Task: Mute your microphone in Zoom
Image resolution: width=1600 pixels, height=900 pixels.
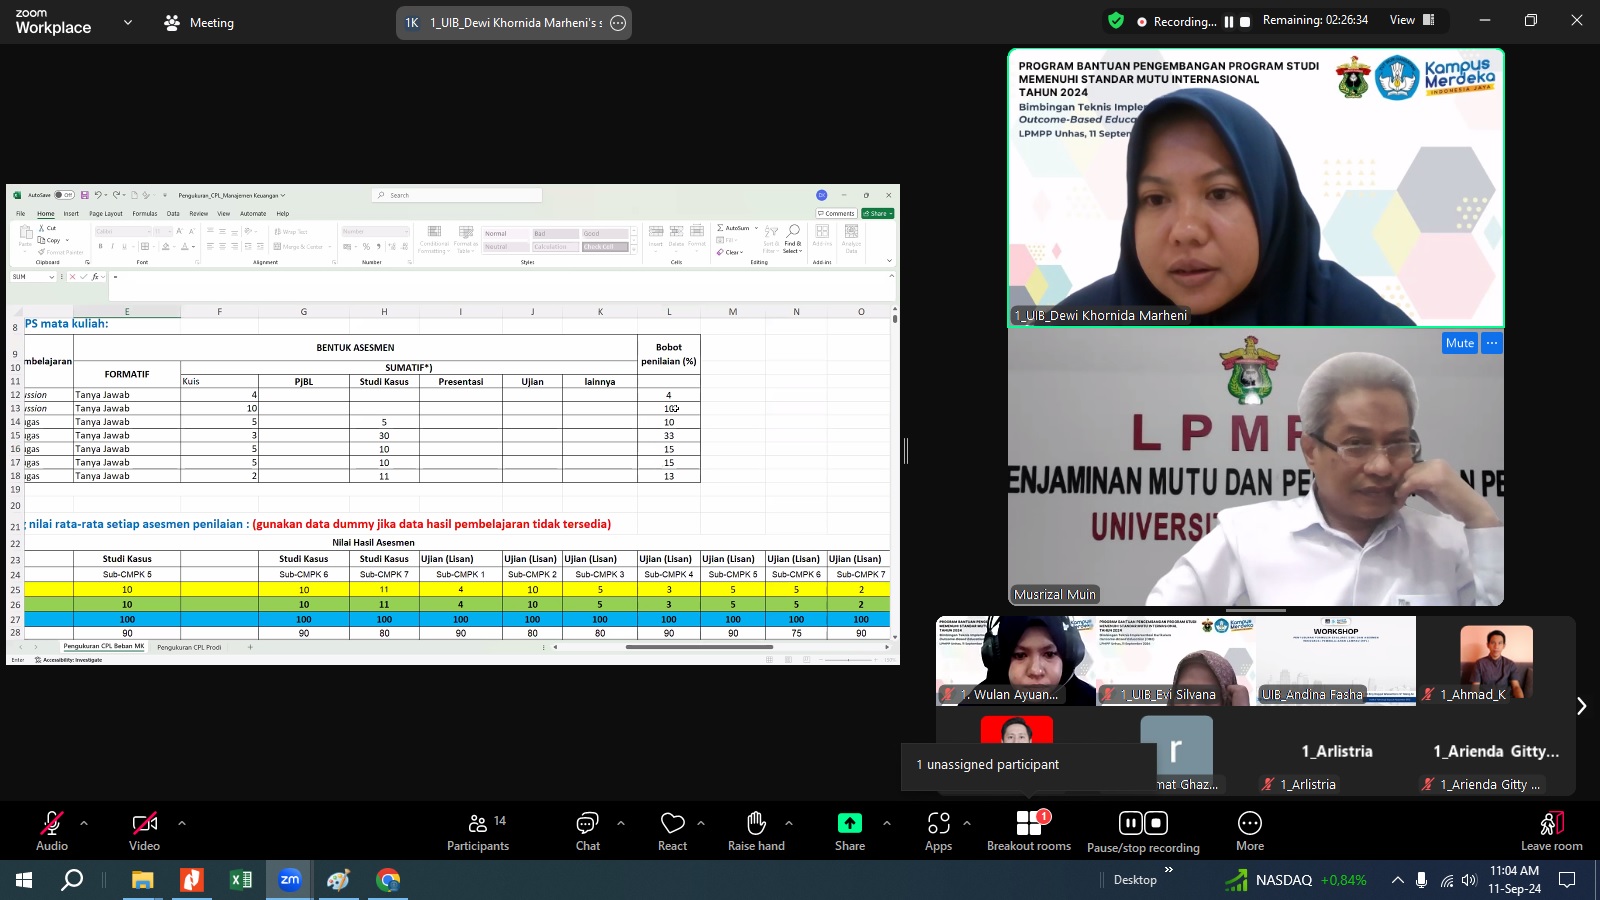Action: pyautogui.click(x=51, y=822)
